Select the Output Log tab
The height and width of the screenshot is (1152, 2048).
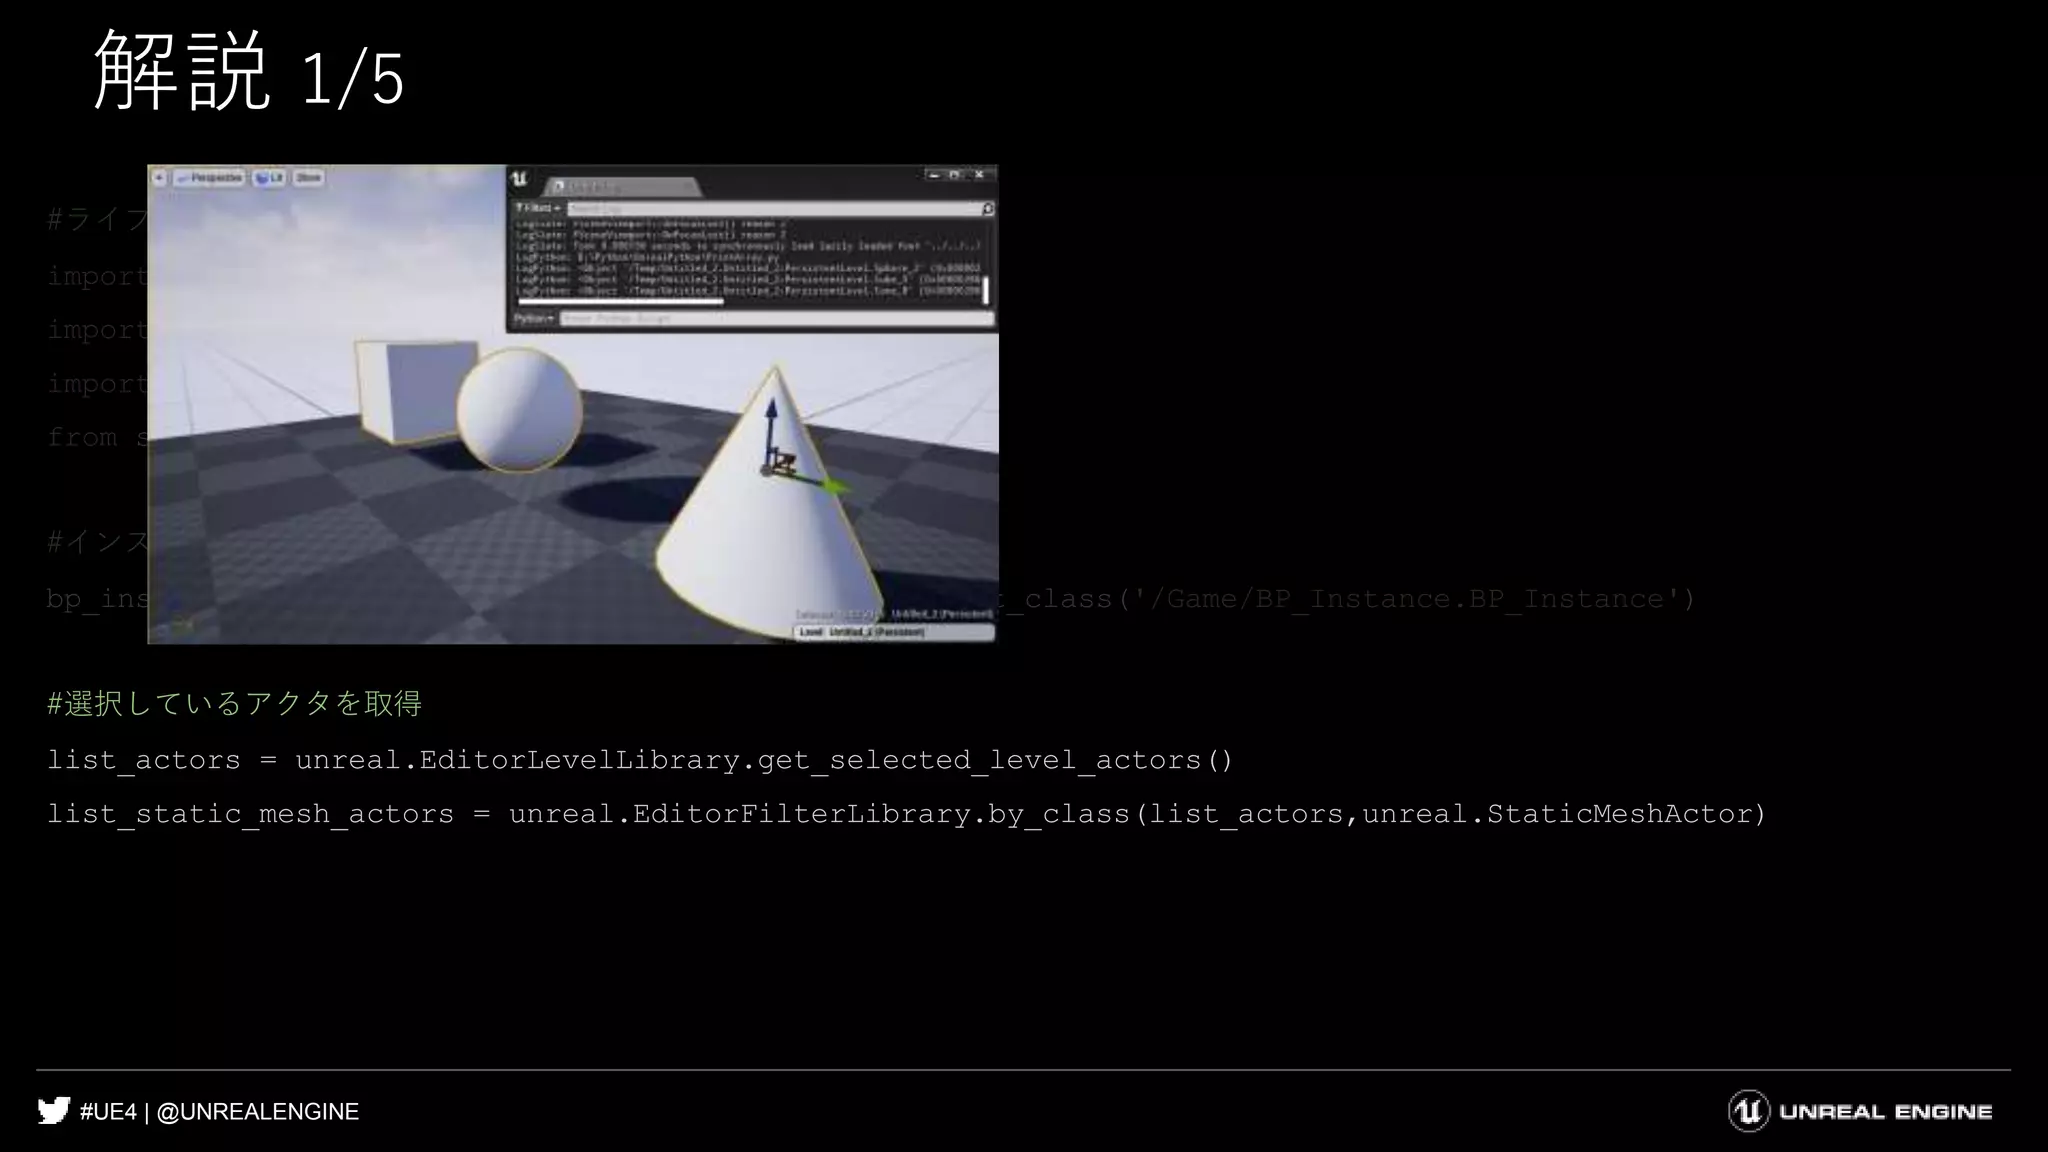click(x=622, y=187)
